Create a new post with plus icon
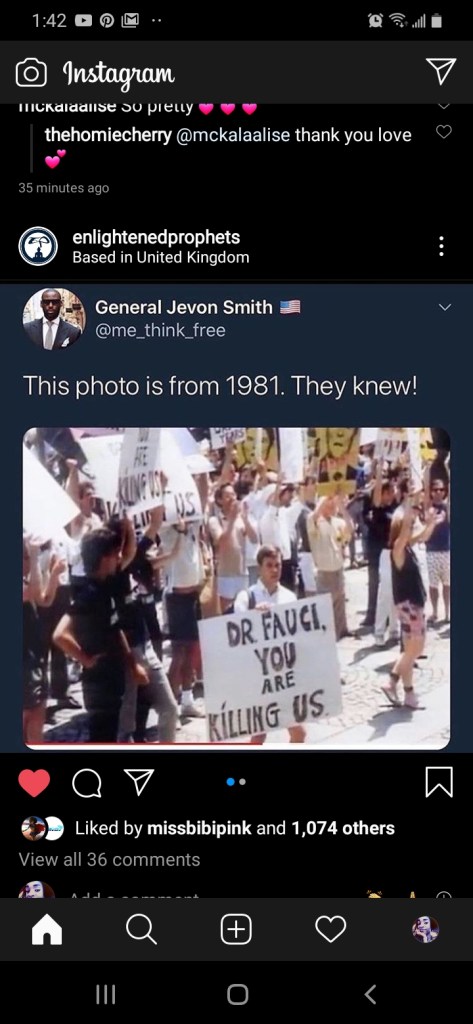 (236, 929)
